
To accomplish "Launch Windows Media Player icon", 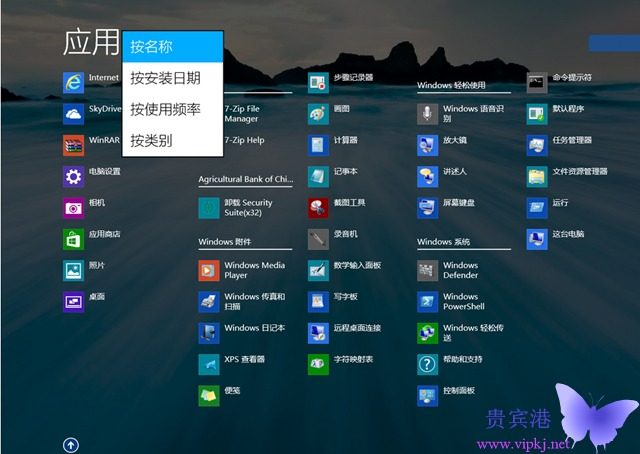I will click(x=209, y=271).
